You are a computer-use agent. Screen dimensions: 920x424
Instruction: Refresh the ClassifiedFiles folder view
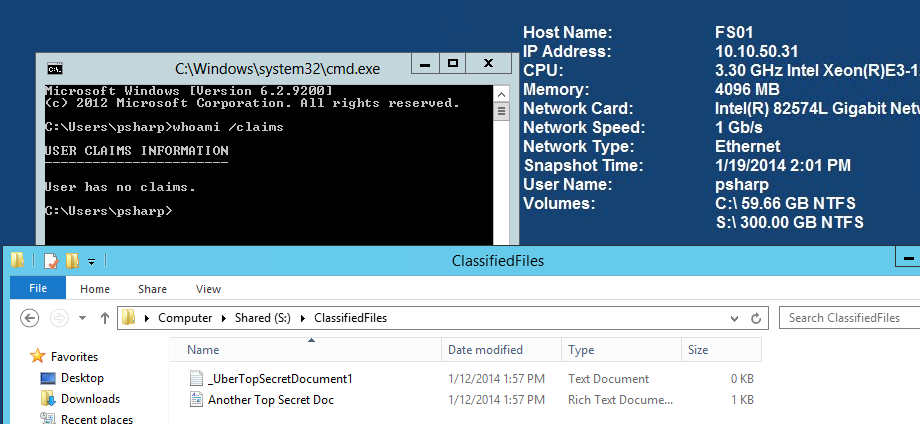[x=758, y=318]
